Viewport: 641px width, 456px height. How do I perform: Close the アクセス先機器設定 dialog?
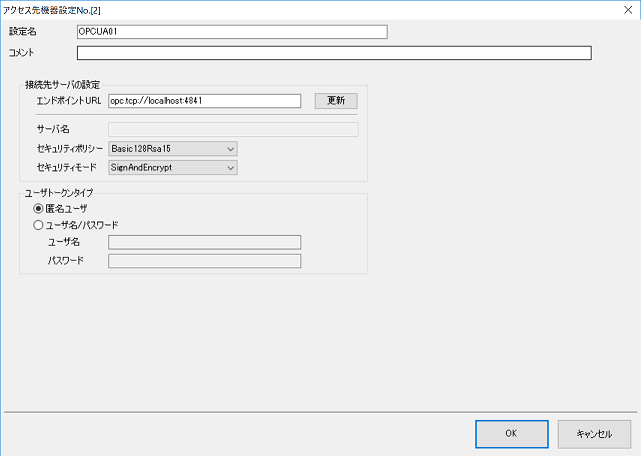(628, 10)
